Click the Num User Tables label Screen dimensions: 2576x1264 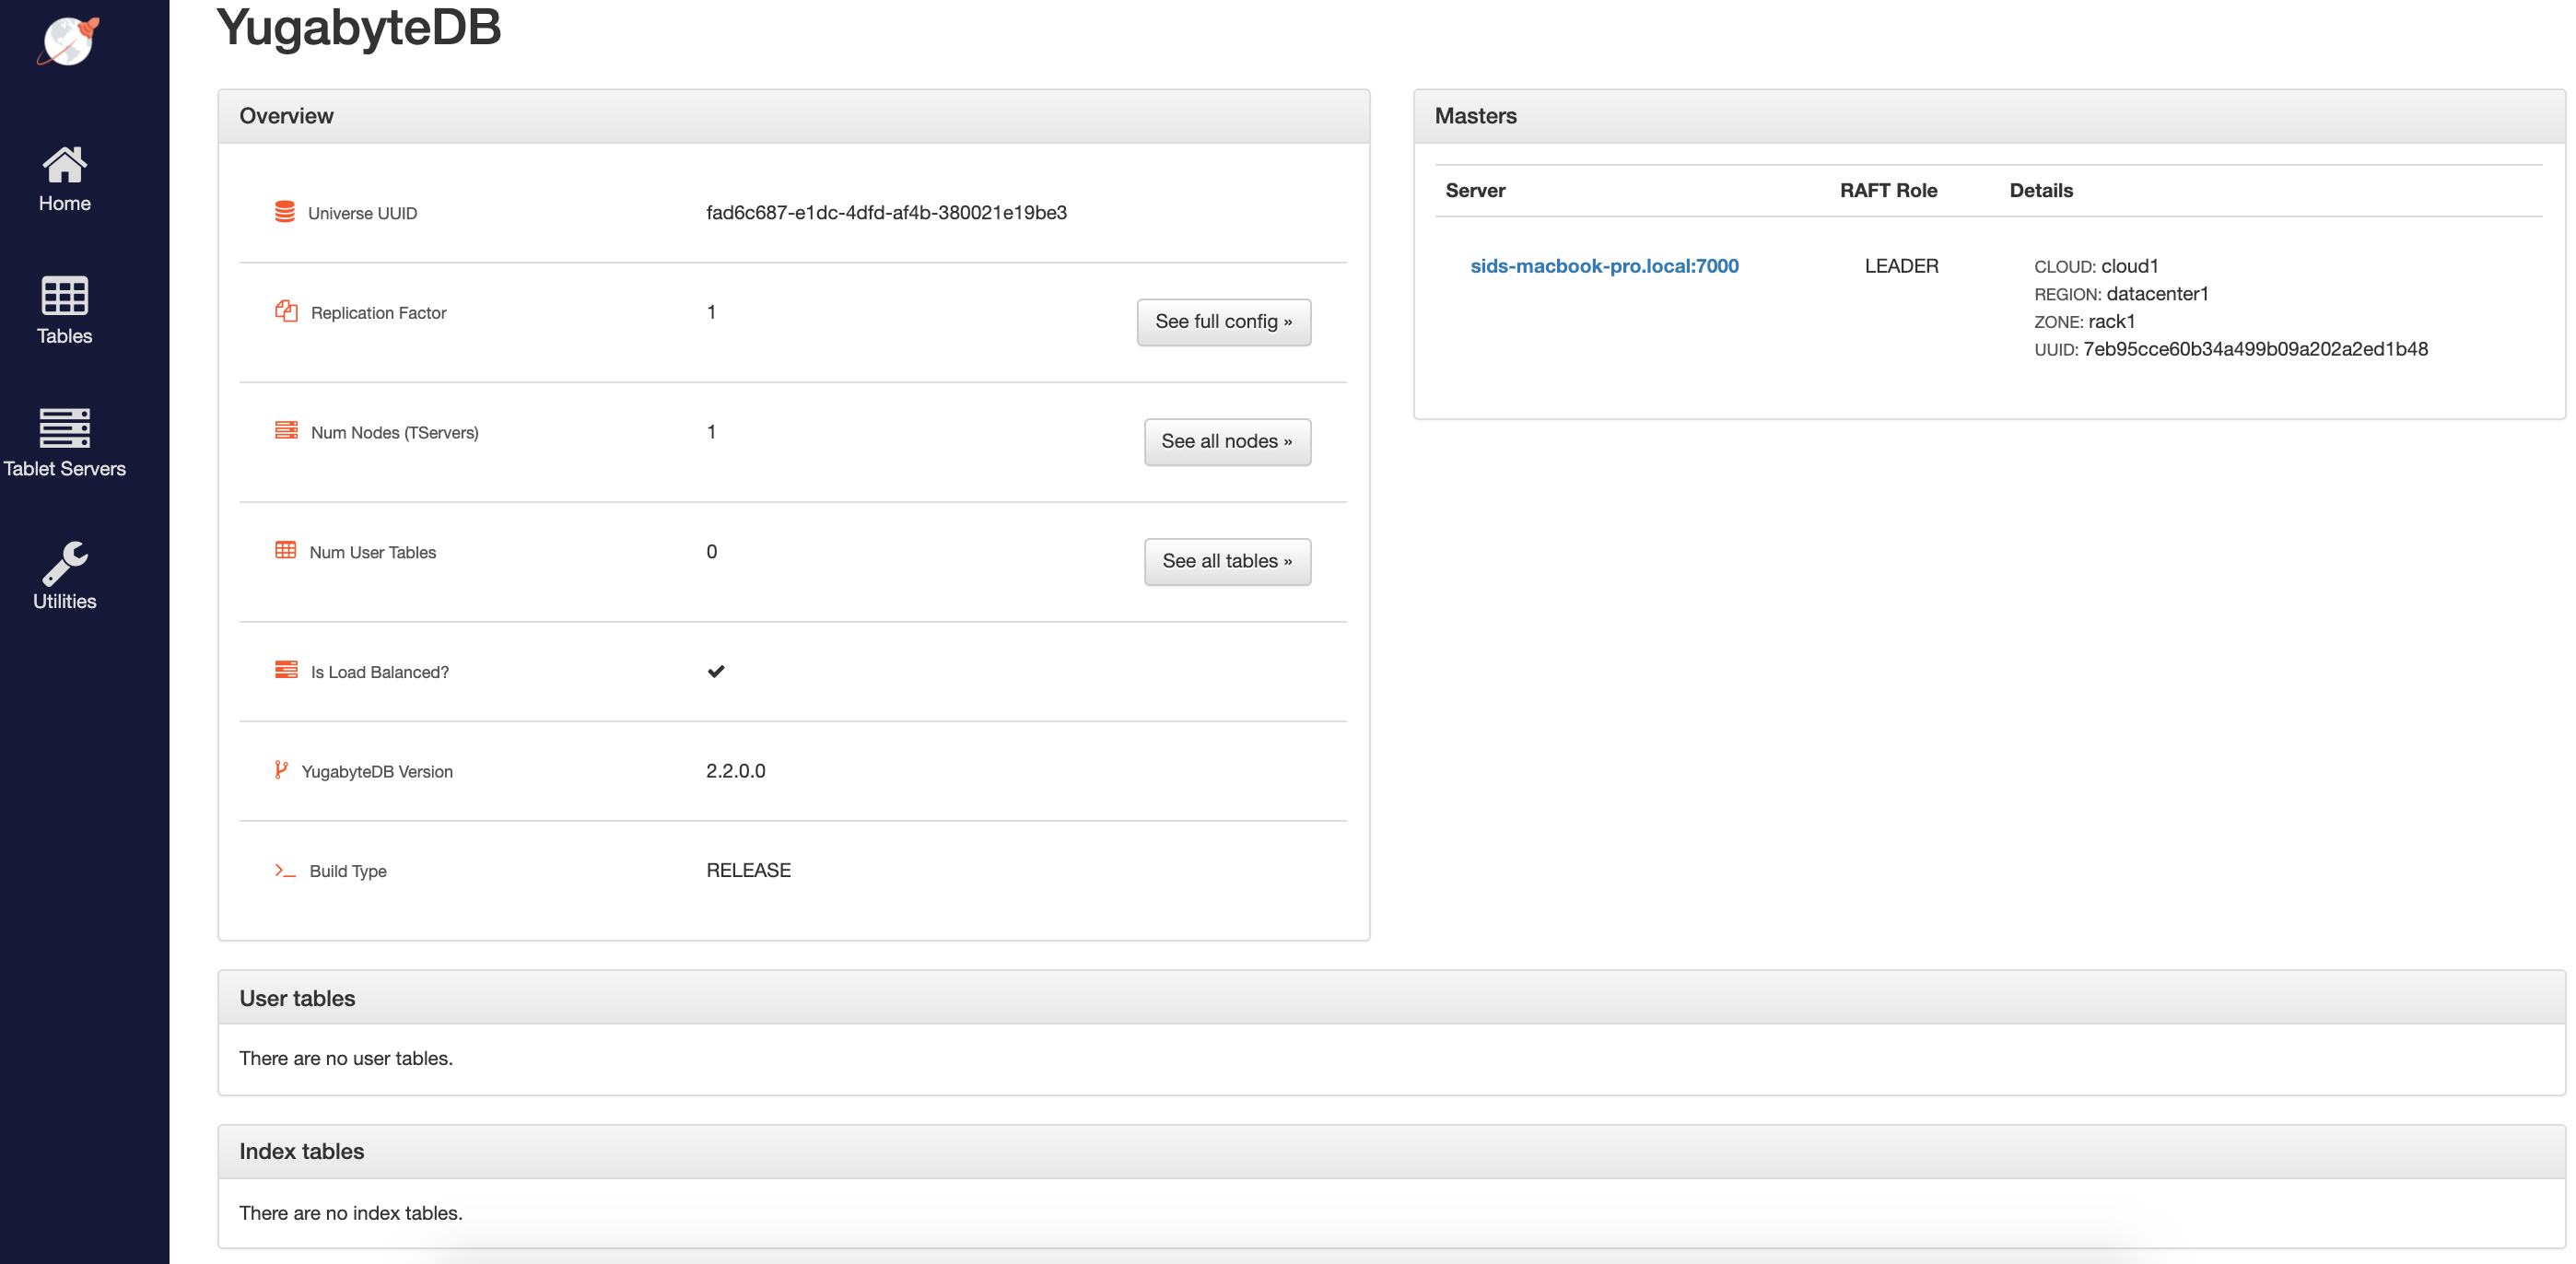click(372, 553)
